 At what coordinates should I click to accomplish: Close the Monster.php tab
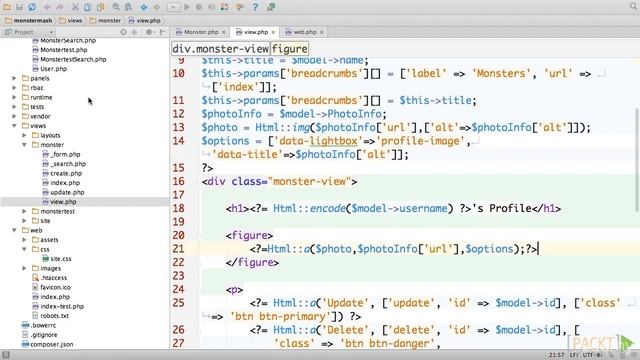click(x=224, y=32)
